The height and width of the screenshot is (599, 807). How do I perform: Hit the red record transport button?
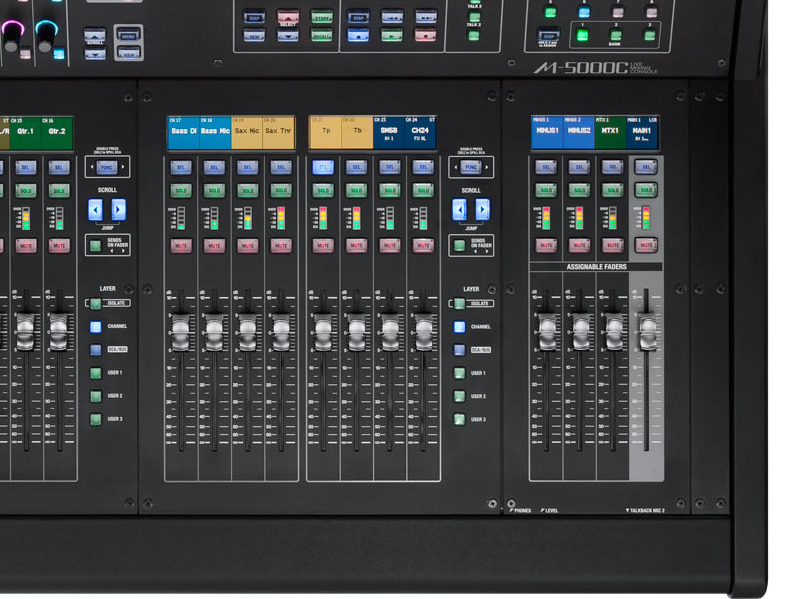click(x=425, y=35)
